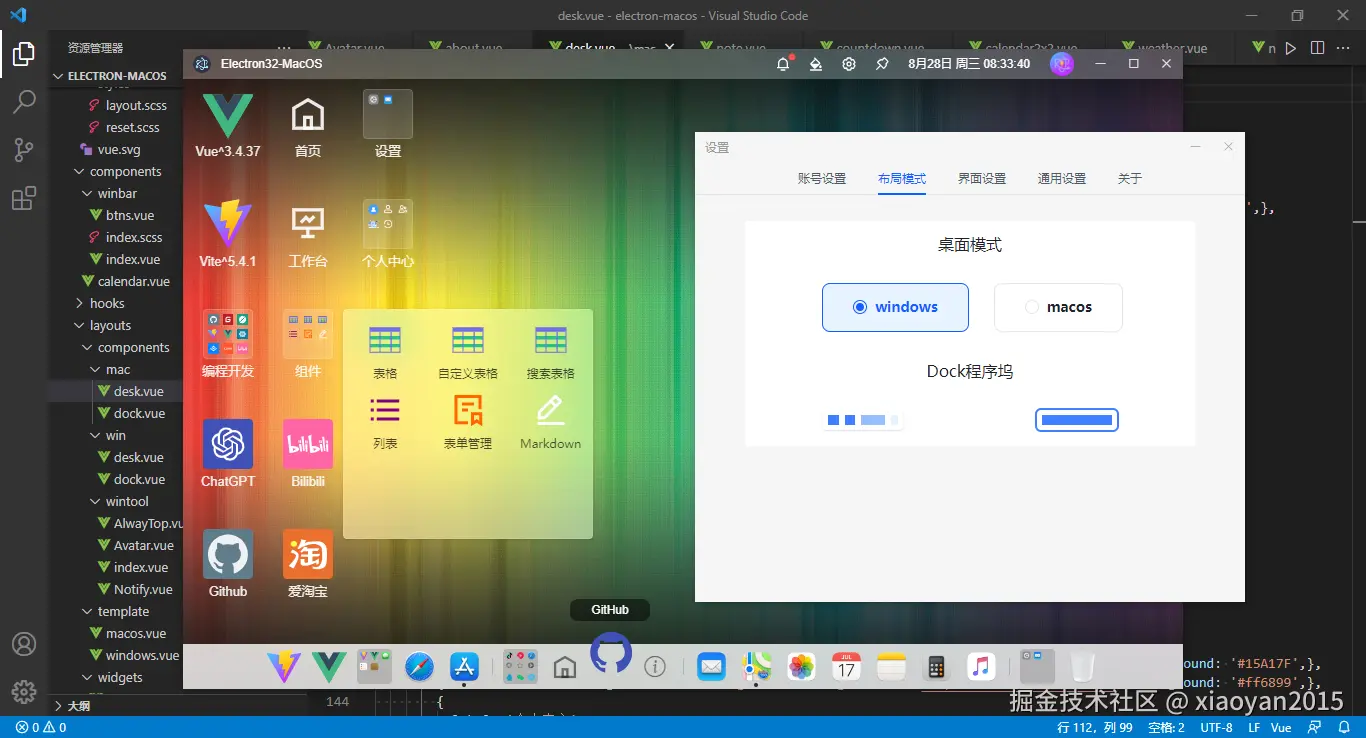The width and height of the screenshot is (1366, 738).
Task: Collapse the widgets folder in Explorer
Action: pyautogui.click(x=120, y=677)
